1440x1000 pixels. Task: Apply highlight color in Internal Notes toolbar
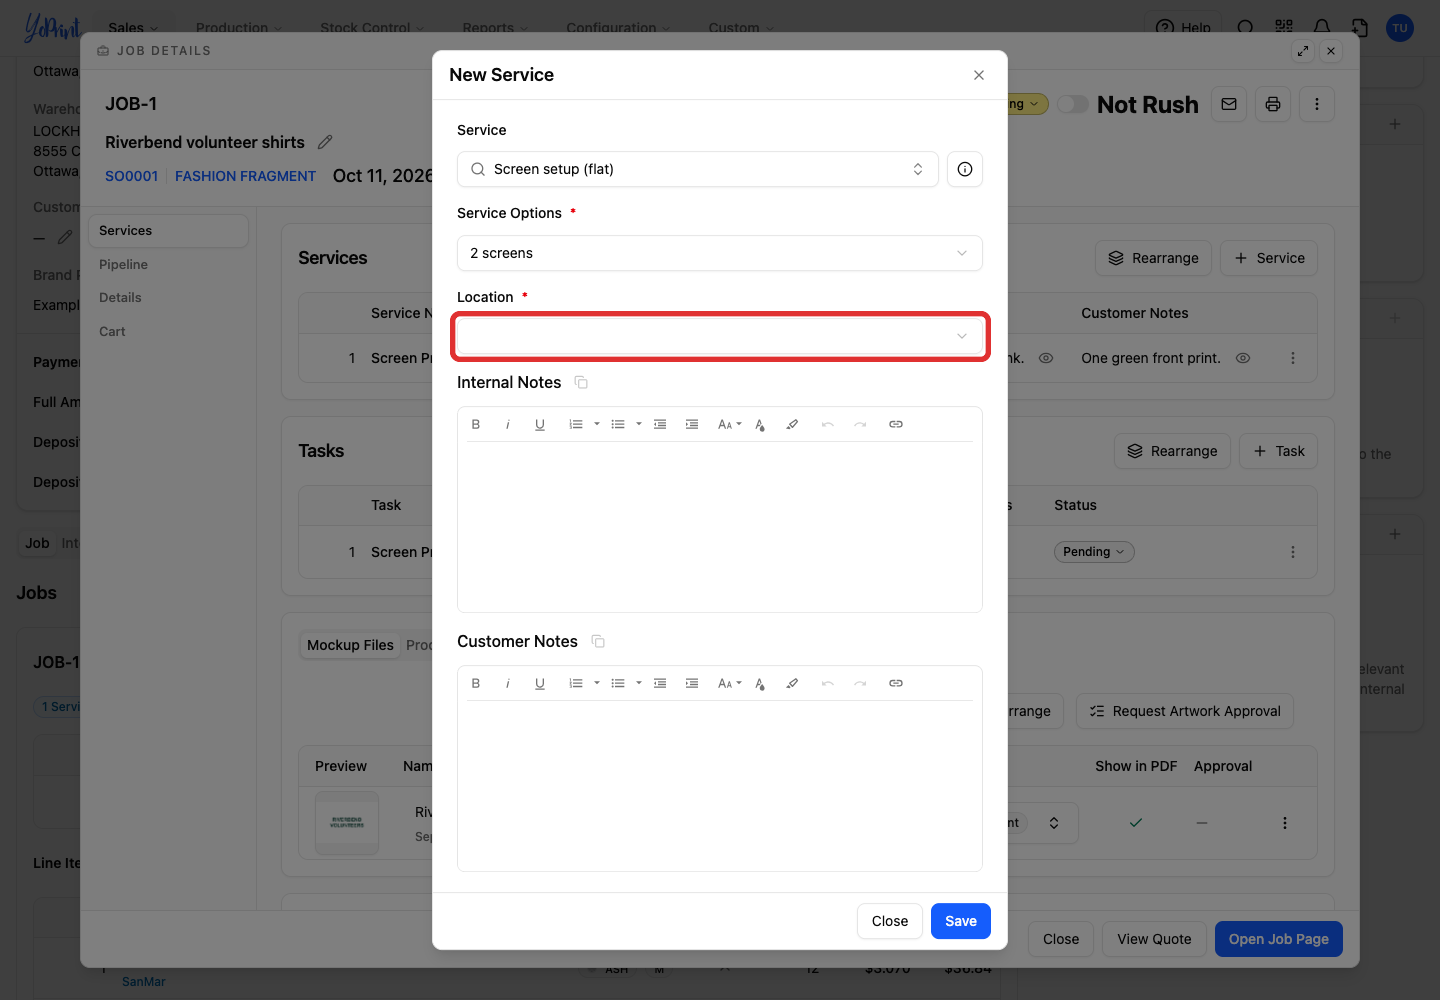tap(792, 424)
